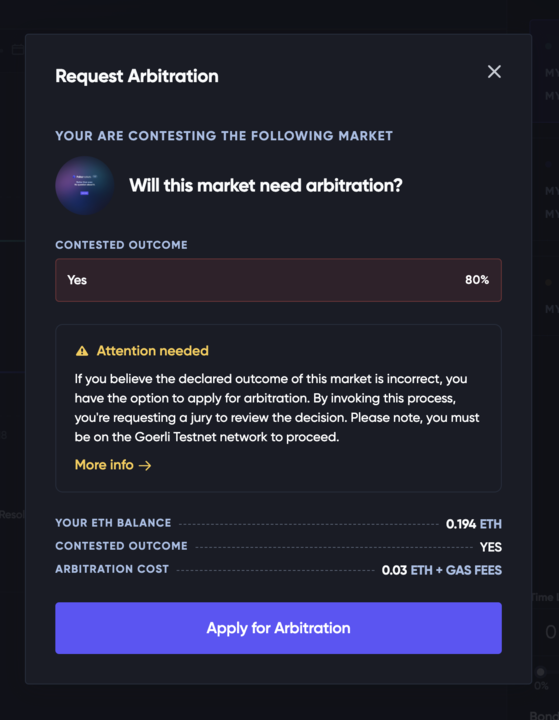Close the Request Arbitration dialog
This screenshot has width=559, height=720.
[x=494, y=72]
